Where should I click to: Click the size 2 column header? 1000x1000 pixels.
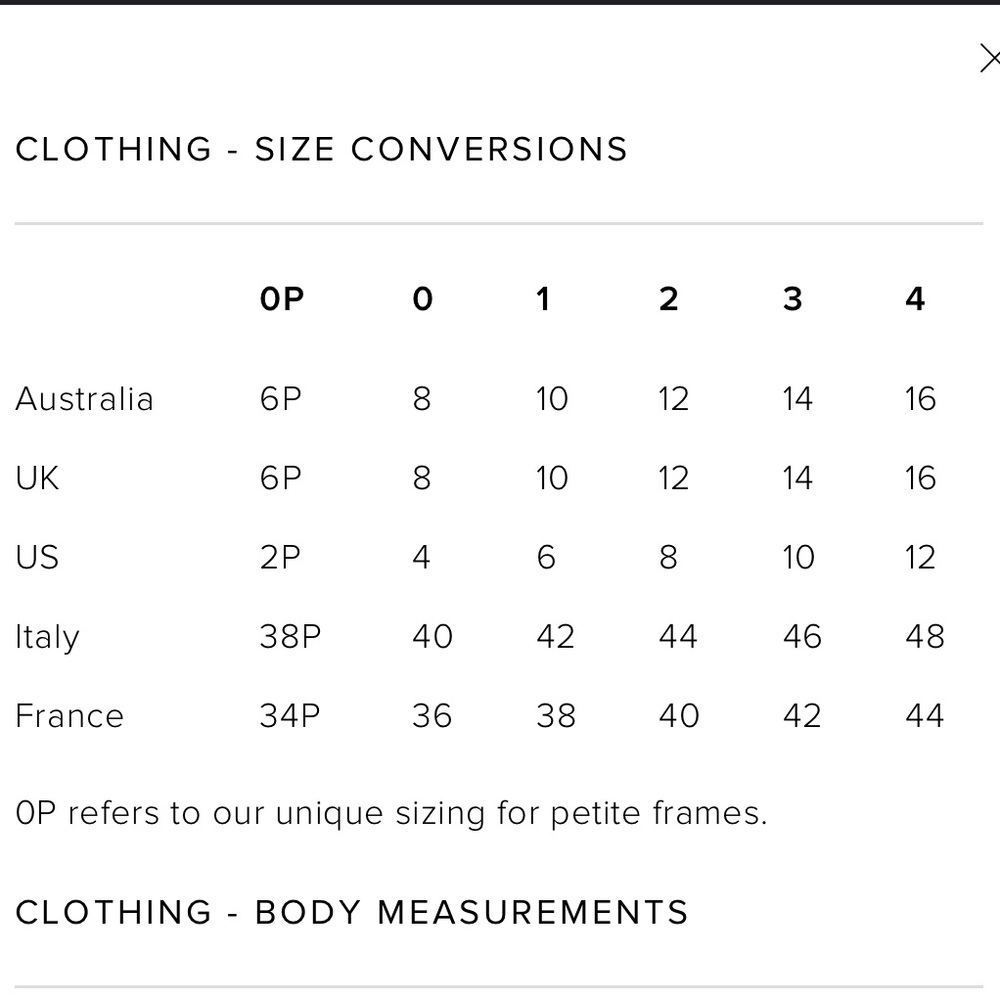(x=668, y=299)
